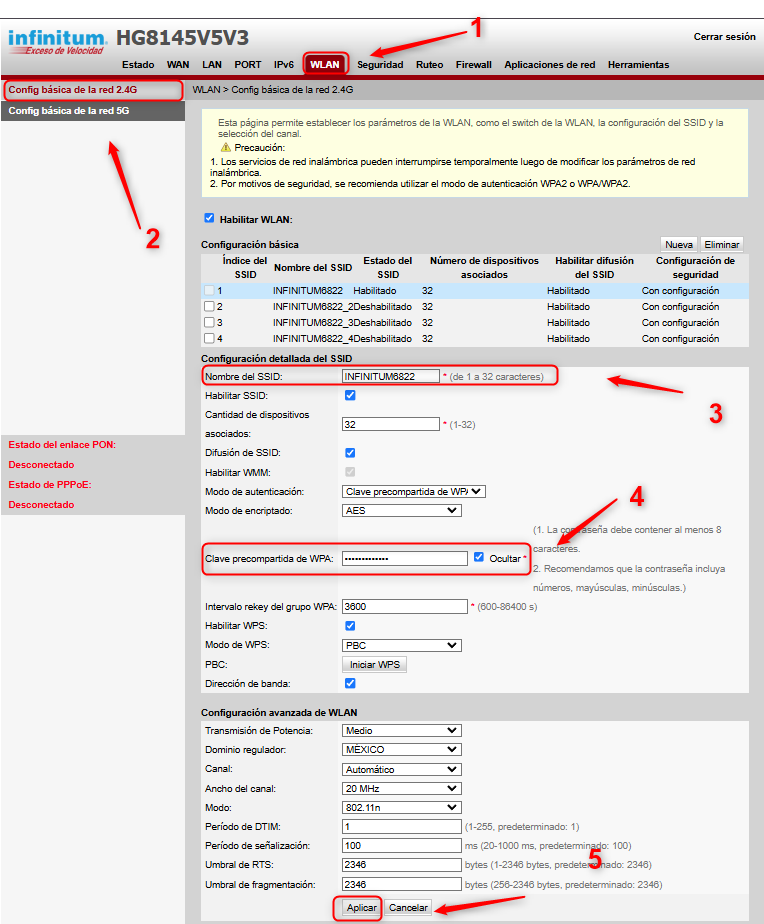Toggle the Habilitar WLAN checkbox
Viewport: 764px width, 924px height.
pos(209,218)
